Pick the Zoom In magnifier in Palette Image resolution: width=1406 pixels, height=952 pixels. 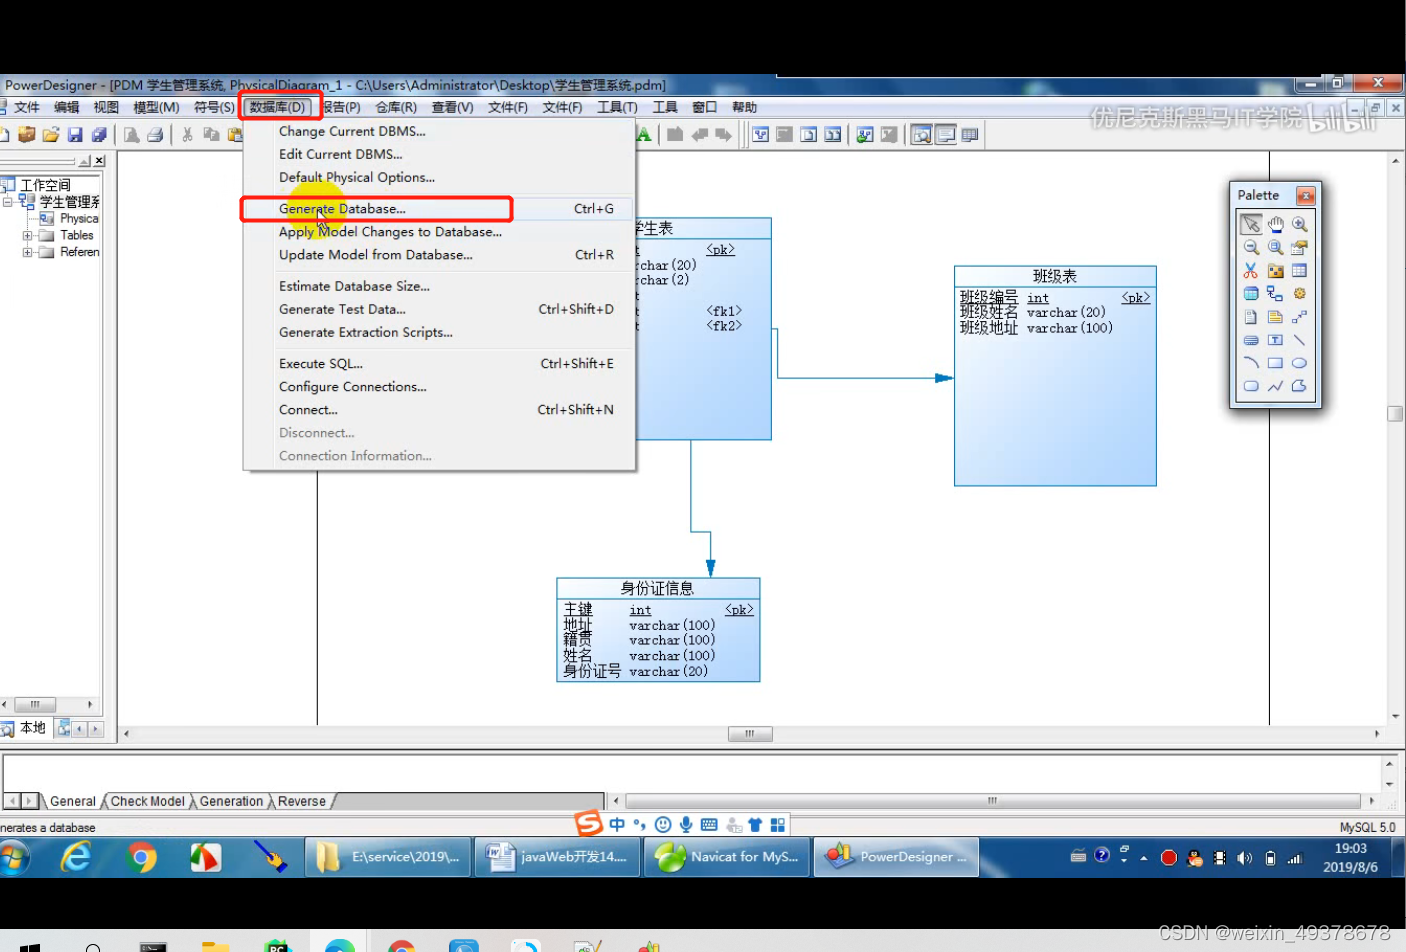[x=1299, y=224]
